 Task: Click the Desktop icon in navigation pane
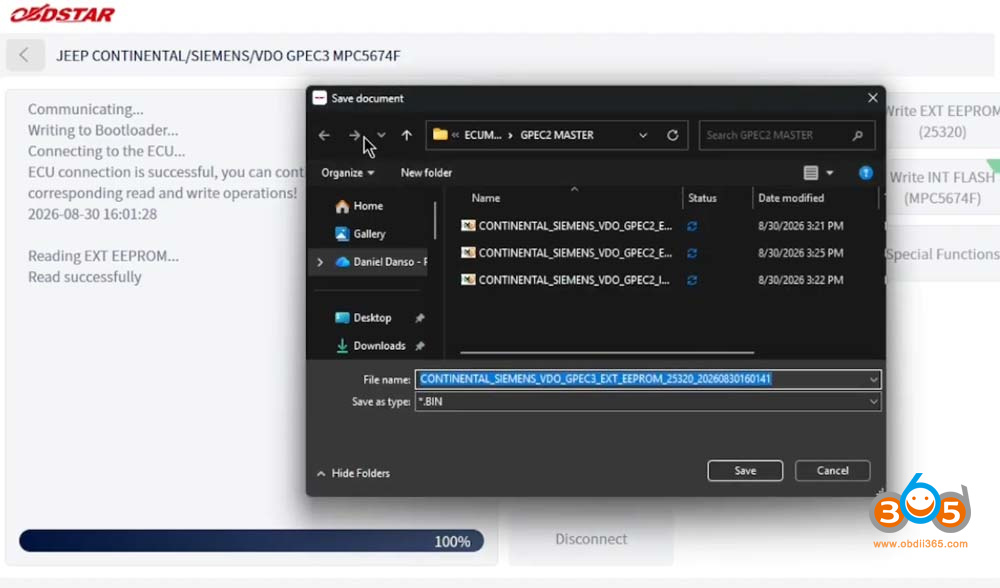pos(342,318)
